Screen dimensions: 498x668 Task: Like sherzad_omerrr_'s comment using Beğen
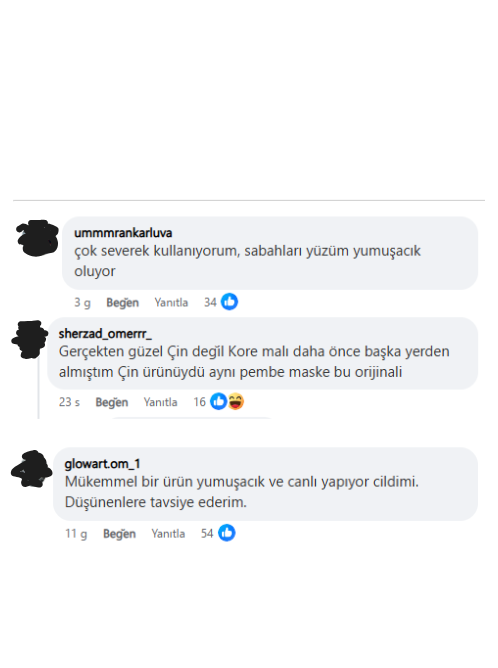(x=112, y=402)
